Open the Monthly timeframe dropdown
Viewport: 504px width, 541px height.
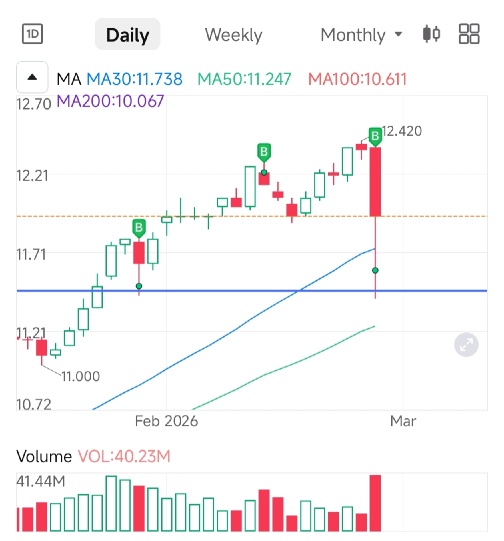pos(361,35)
